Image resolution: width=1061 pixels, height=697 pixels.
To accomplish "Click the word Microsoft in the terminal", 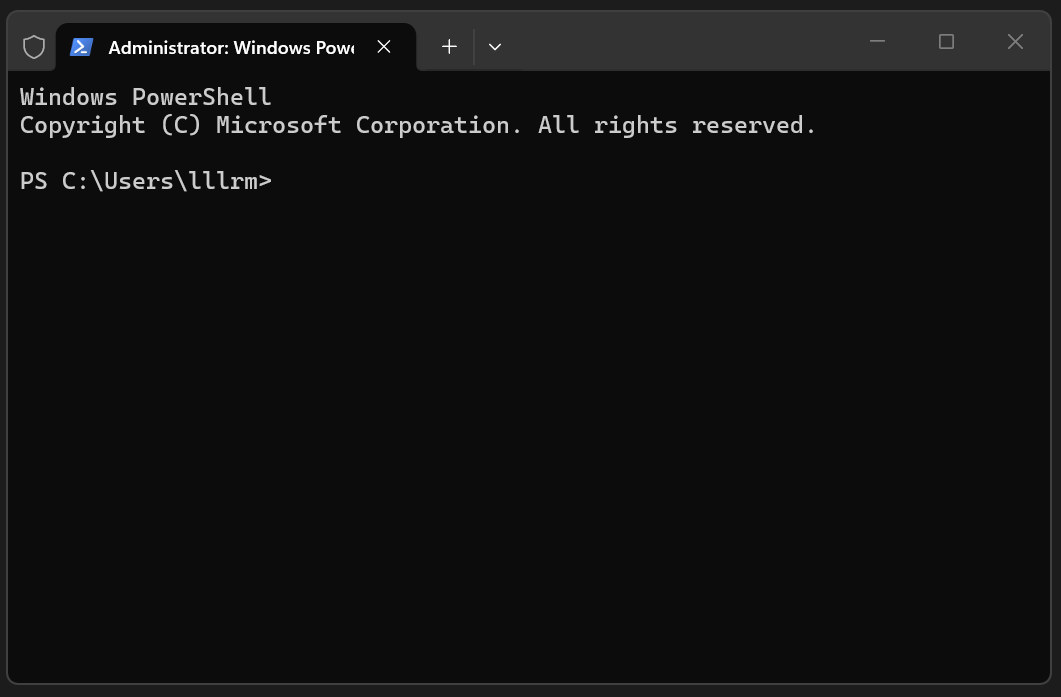I will click(279, 126).
